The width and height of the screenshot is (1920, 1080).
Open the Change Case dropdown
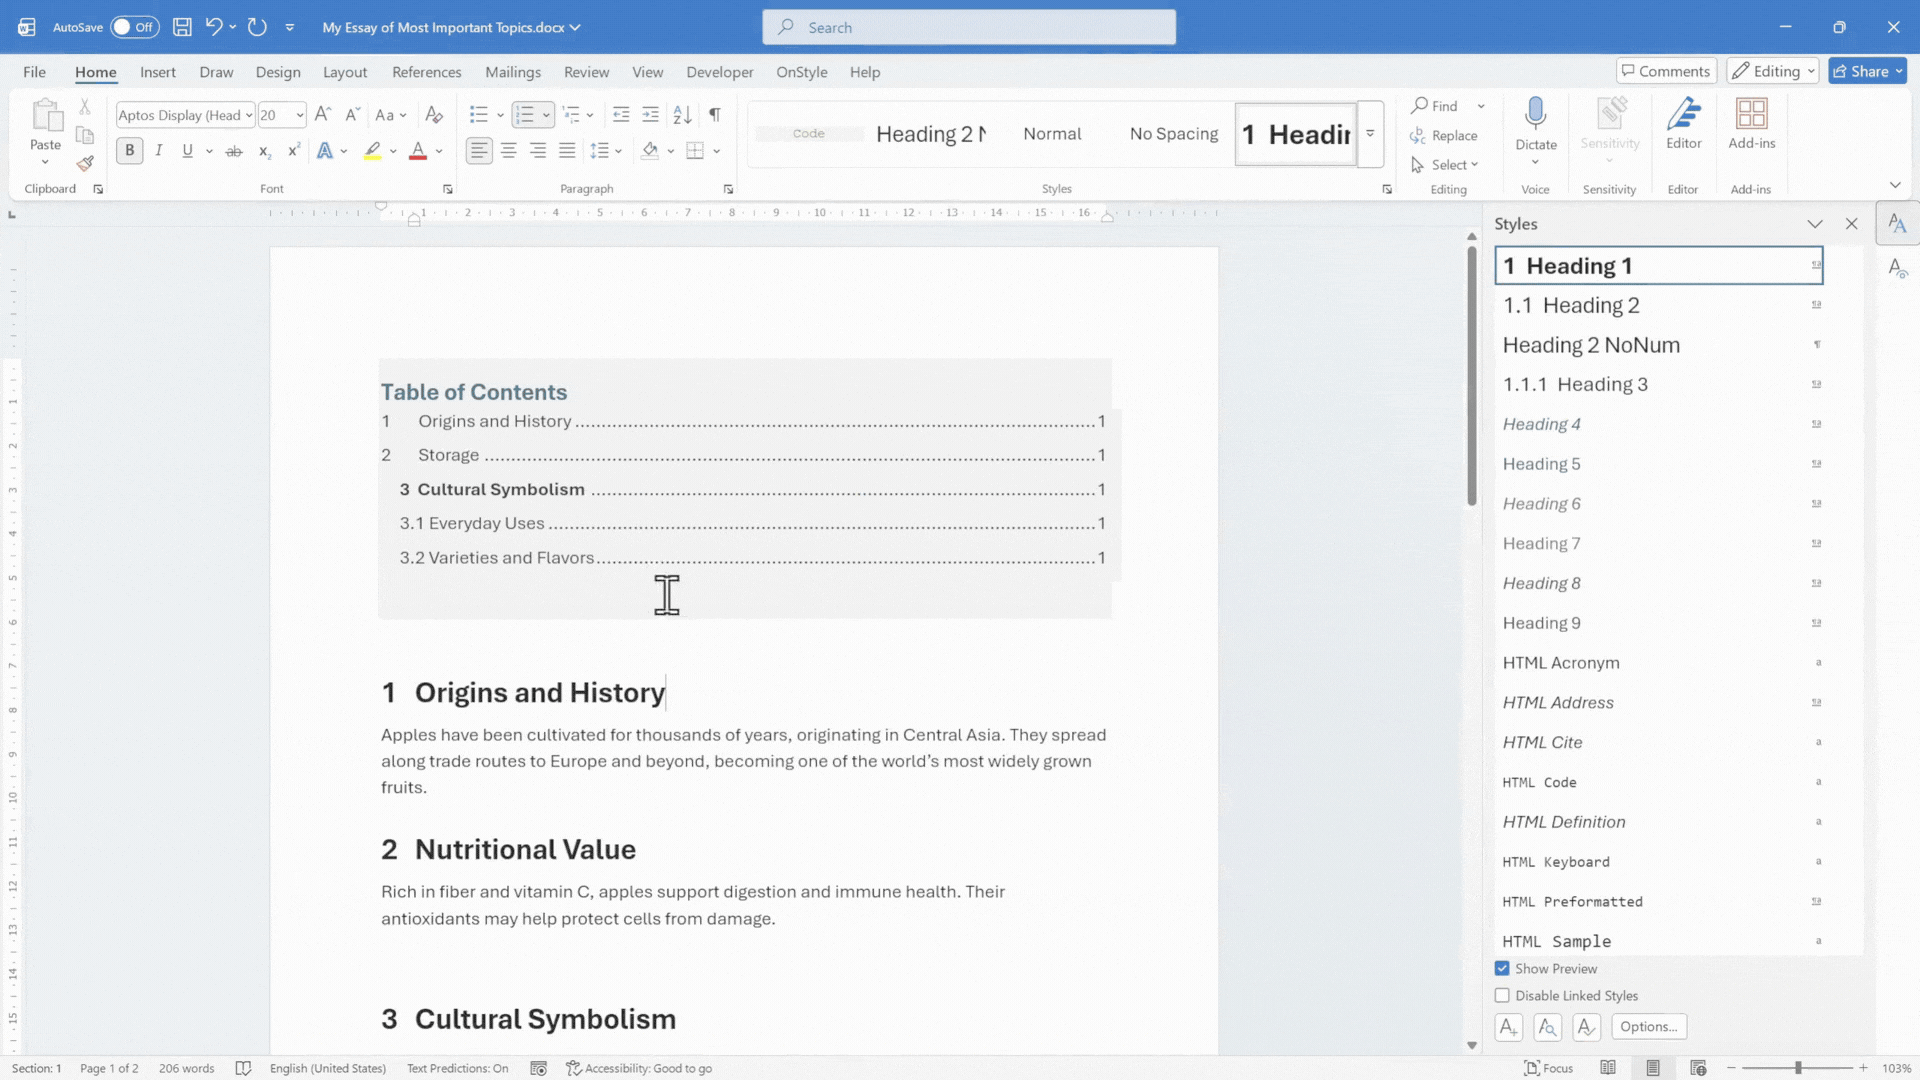[x=390, y=115]
